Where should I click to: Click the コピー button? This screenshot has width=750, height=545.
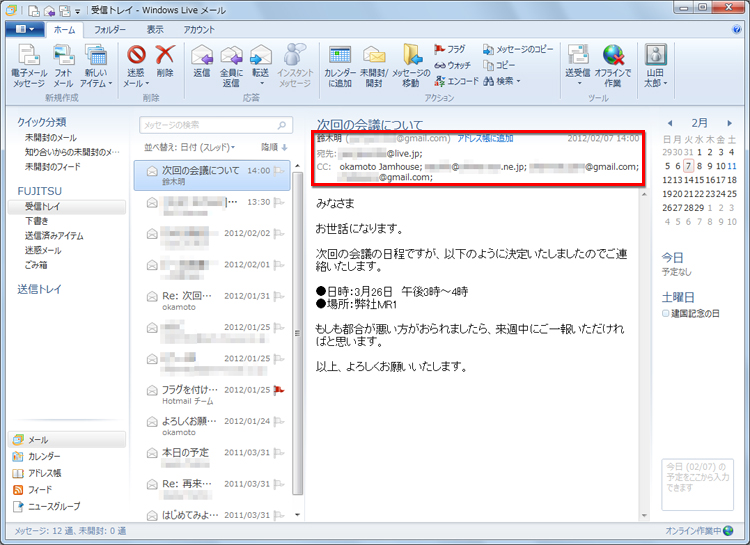499,65
